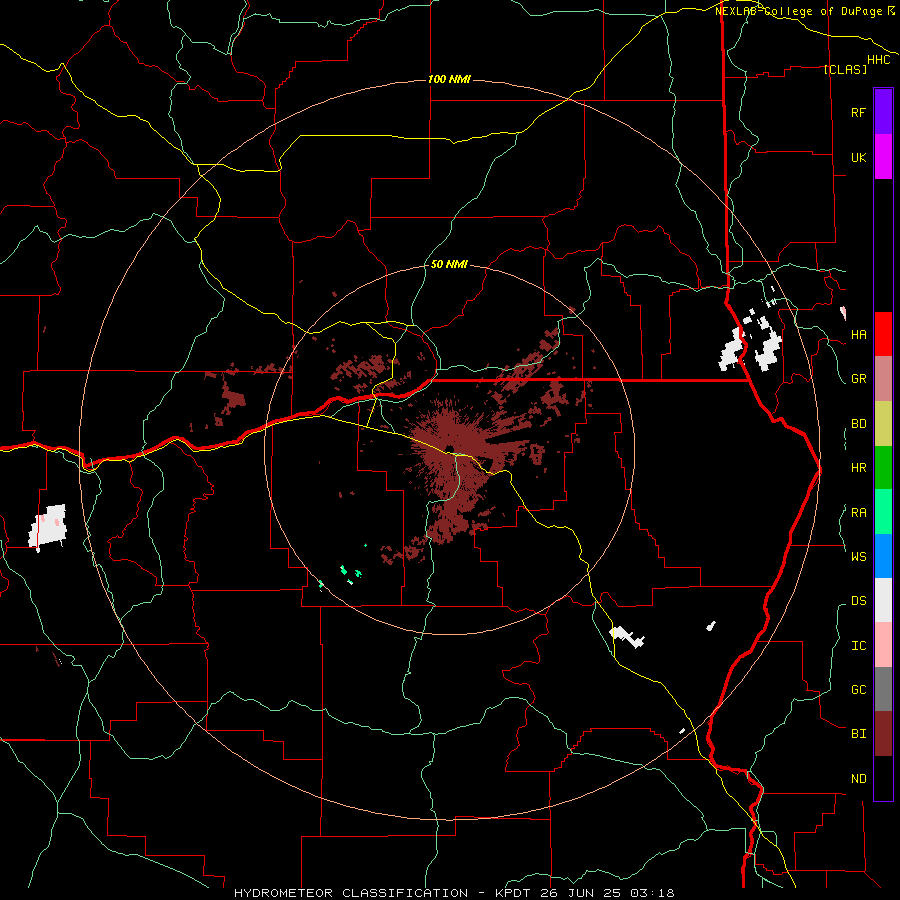Click the HR green legend swatch
Screen dimensions: 900x900
click(x=883, y=467)
